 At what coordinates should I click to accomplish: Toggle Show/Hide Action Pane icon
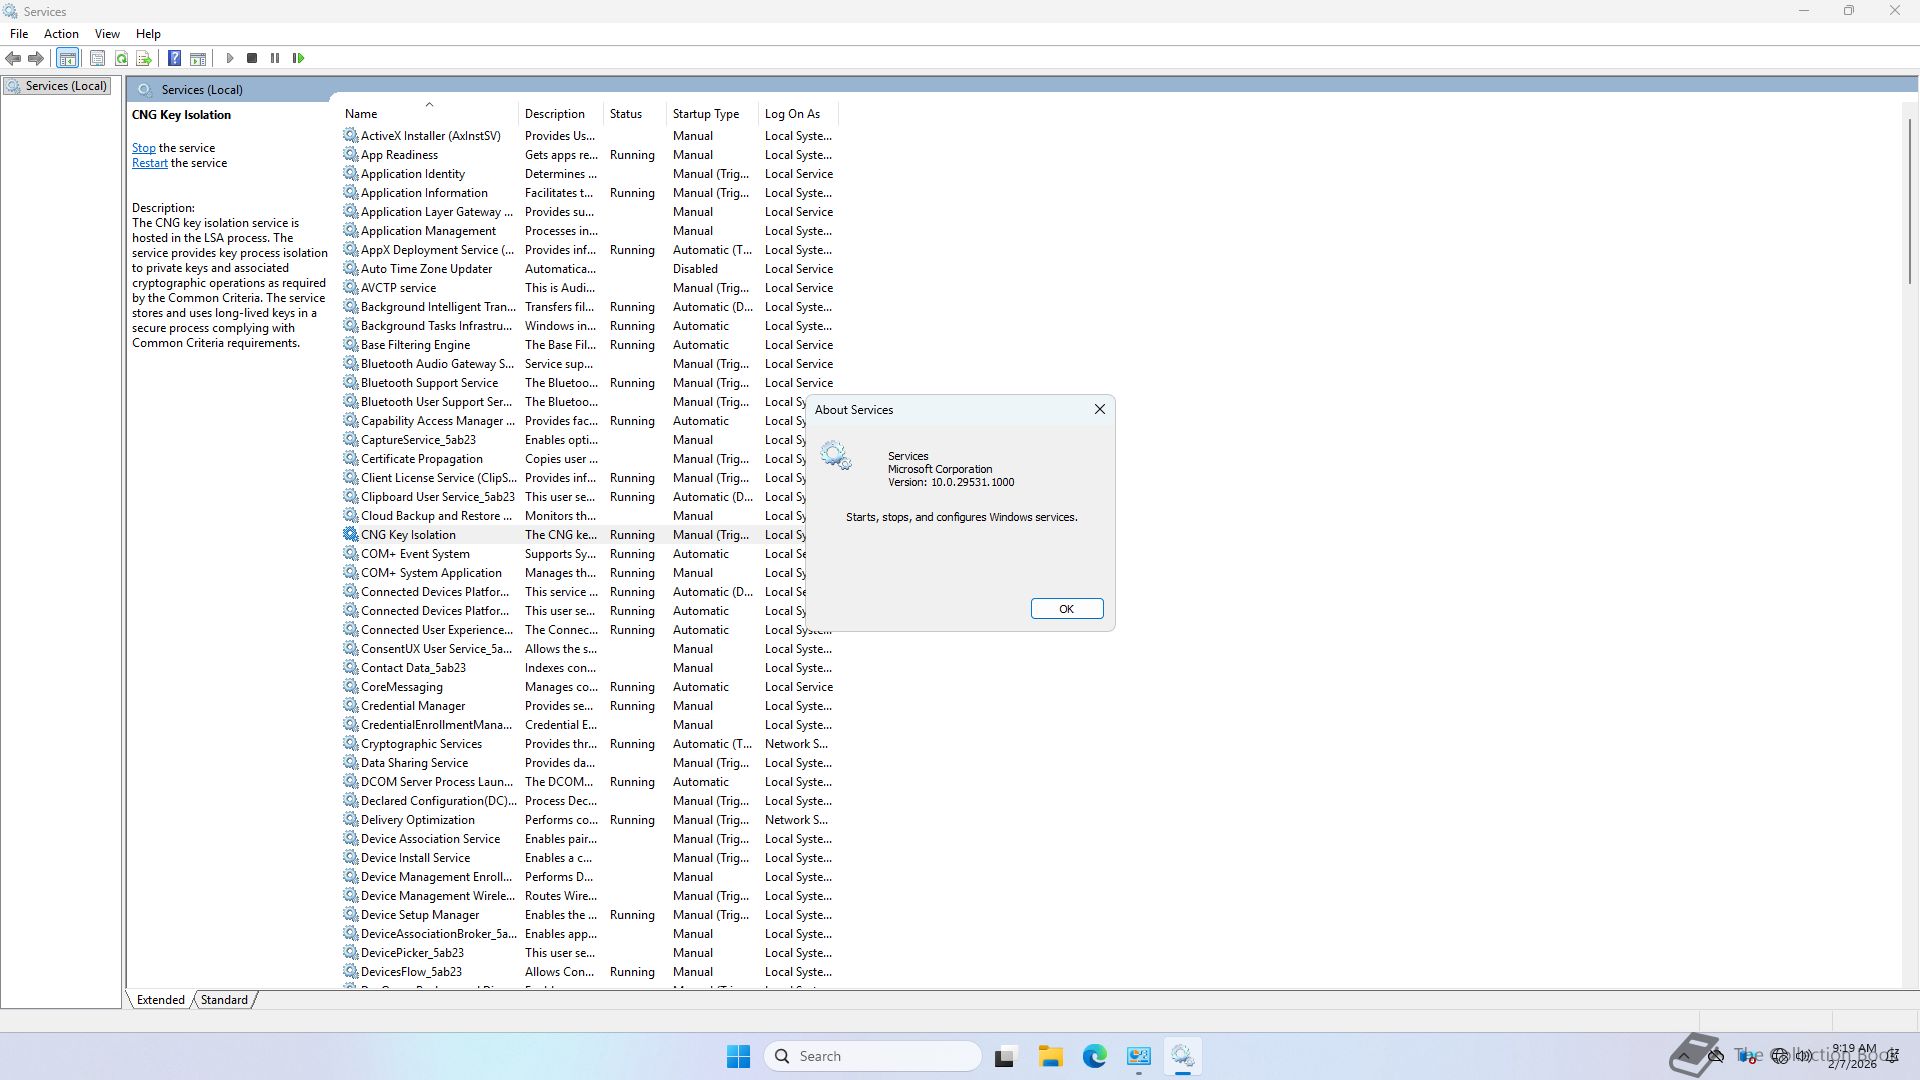(198, 58)
